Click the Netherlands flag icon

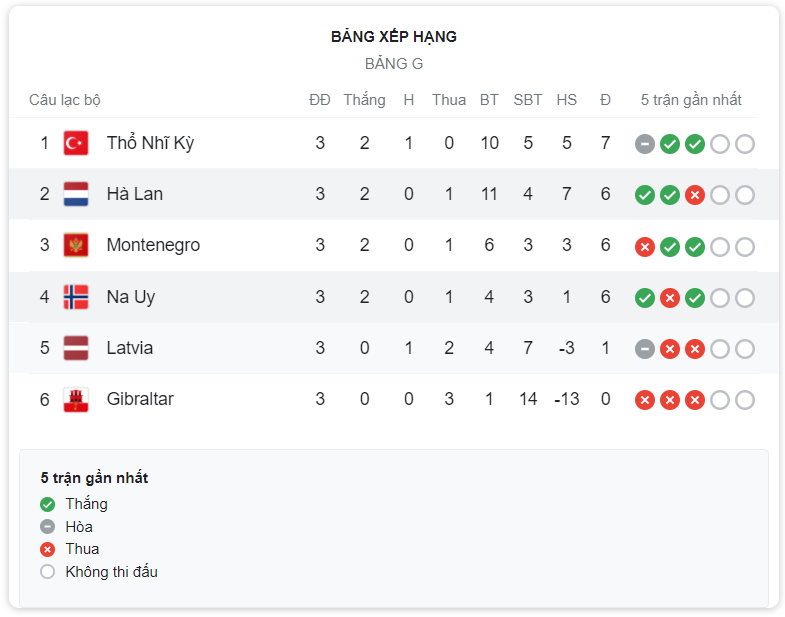pos(76,194)
